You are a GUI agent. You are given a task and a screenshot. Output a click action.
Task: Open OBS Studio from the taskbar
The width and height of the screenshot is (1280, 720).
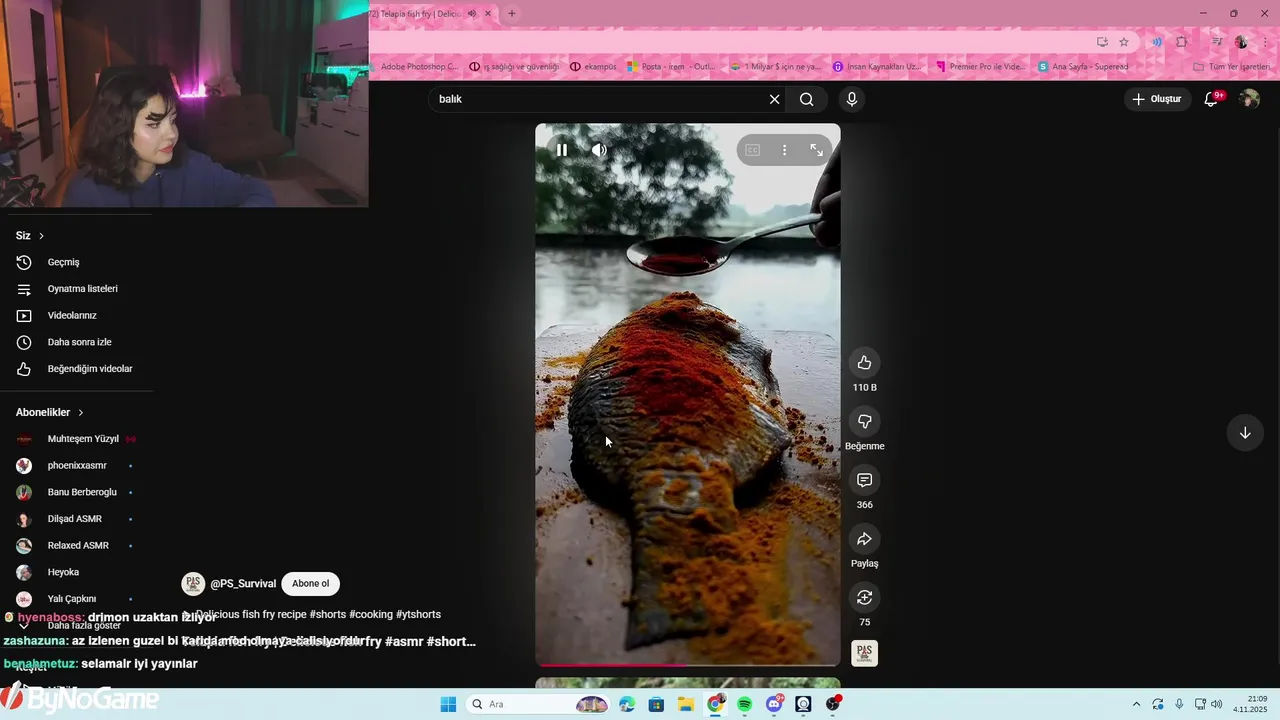(832, 704)
